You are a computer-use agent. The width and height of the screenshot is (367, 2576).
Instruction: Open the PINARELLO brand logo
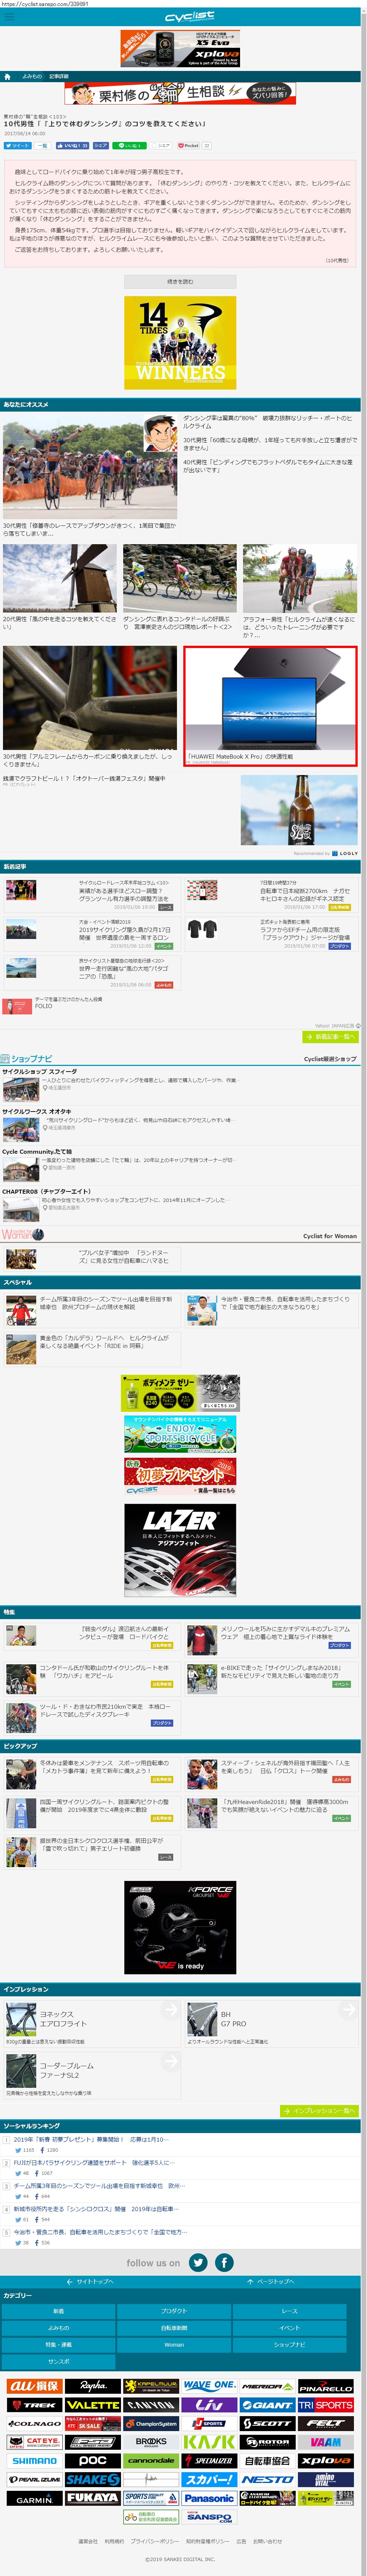pyautogui.click(x=326, y=2386)
